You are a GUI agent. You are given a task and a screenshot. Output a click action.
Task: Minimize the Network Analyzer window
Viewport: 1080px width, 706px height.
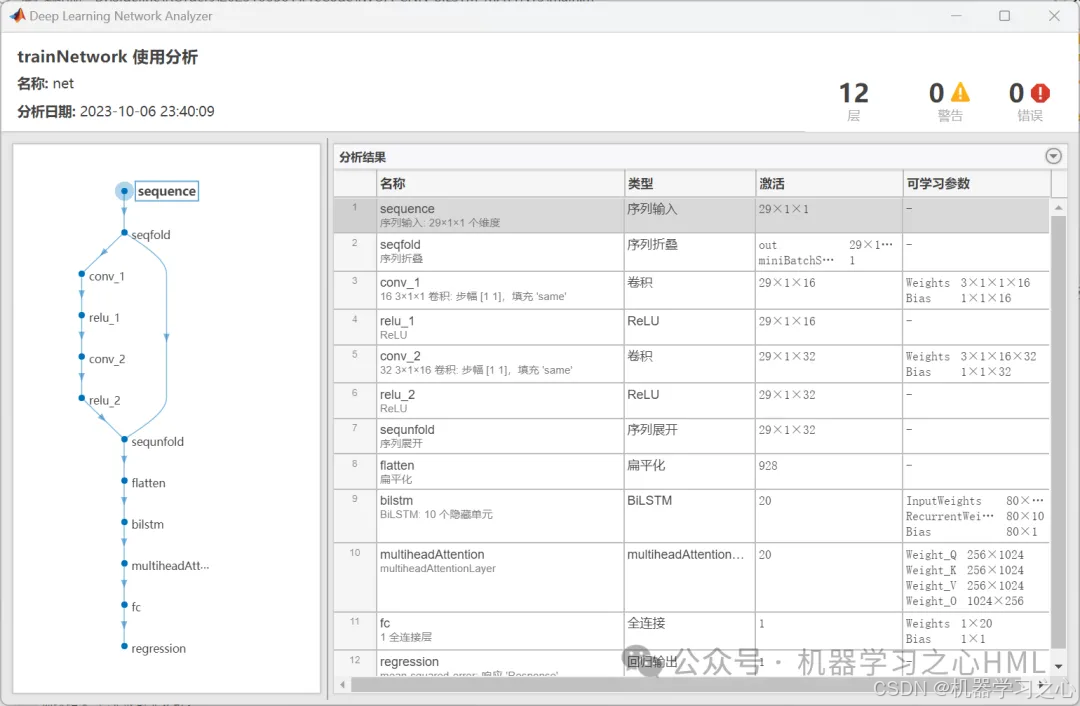[955, 15]
